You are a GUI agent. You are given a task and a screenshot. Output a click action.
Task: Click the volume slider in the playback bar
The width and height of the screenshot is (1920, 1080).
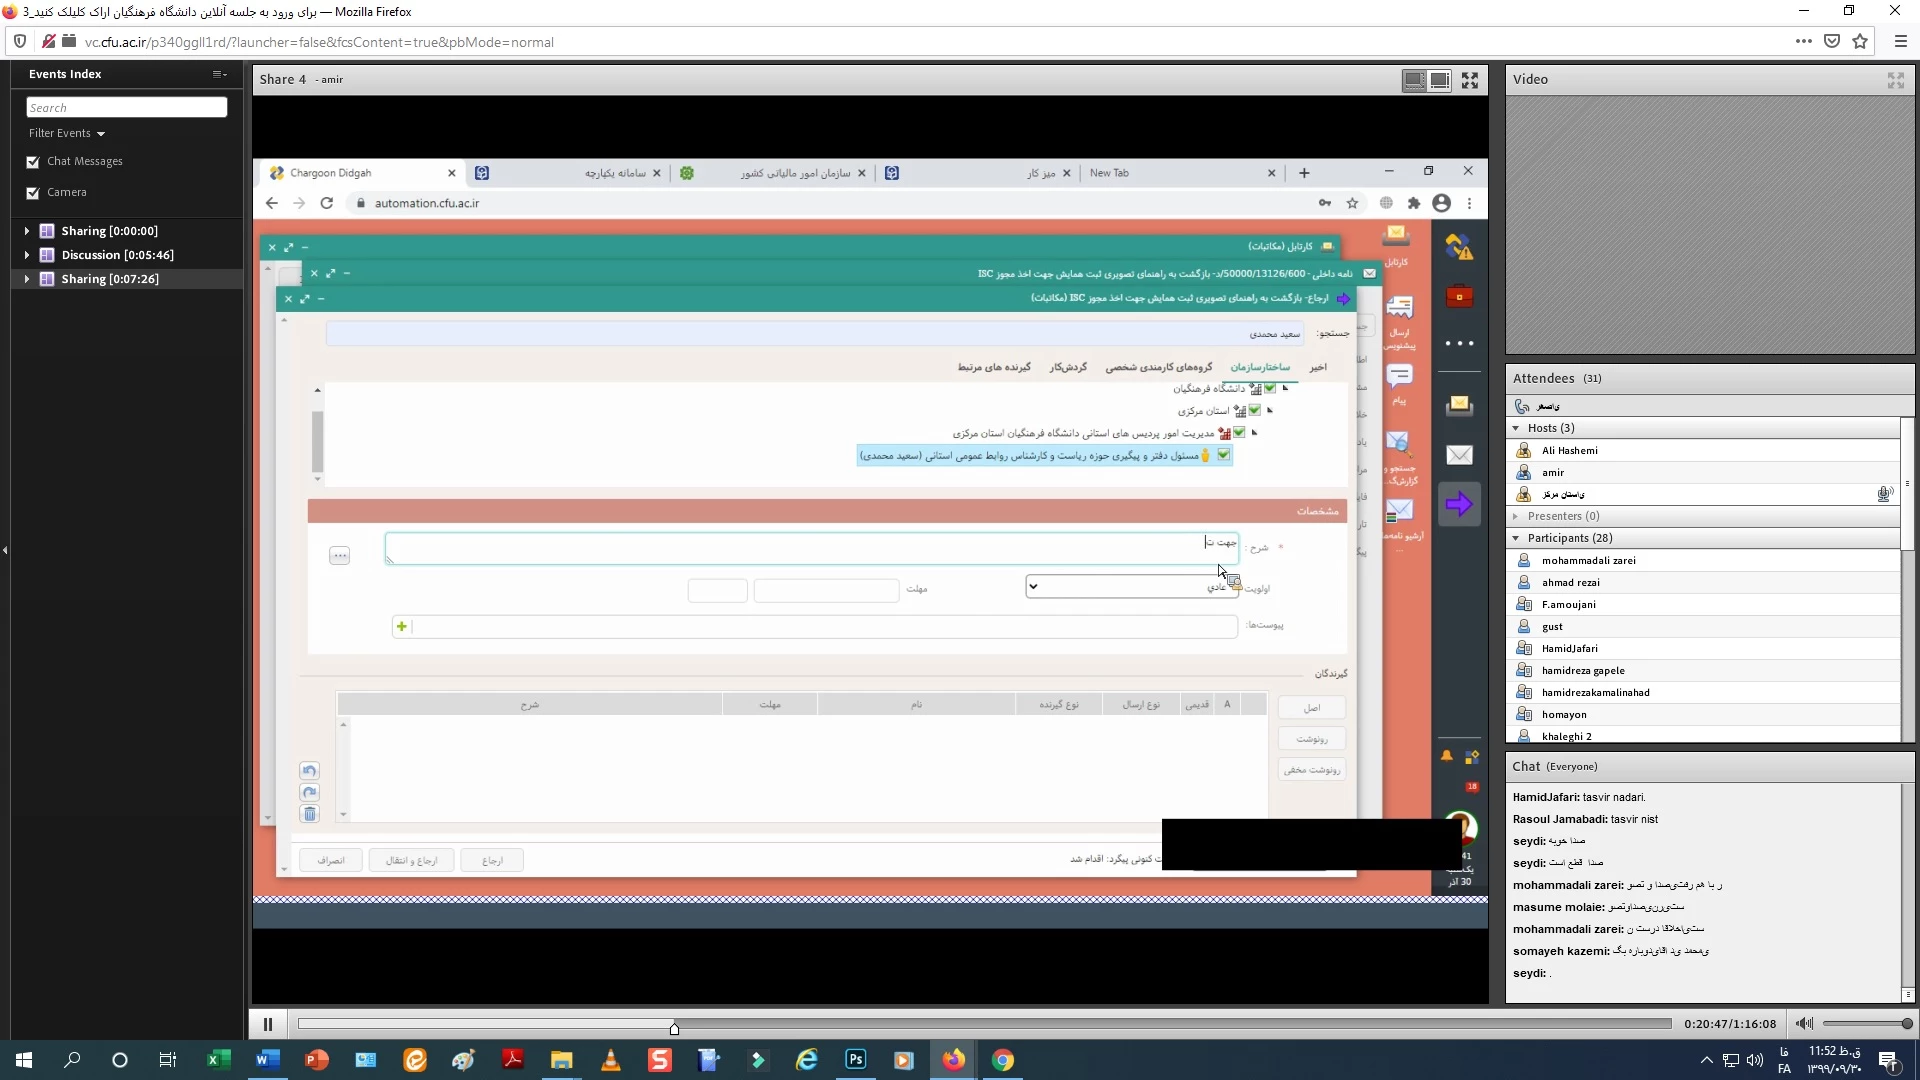[1865, 1024]
